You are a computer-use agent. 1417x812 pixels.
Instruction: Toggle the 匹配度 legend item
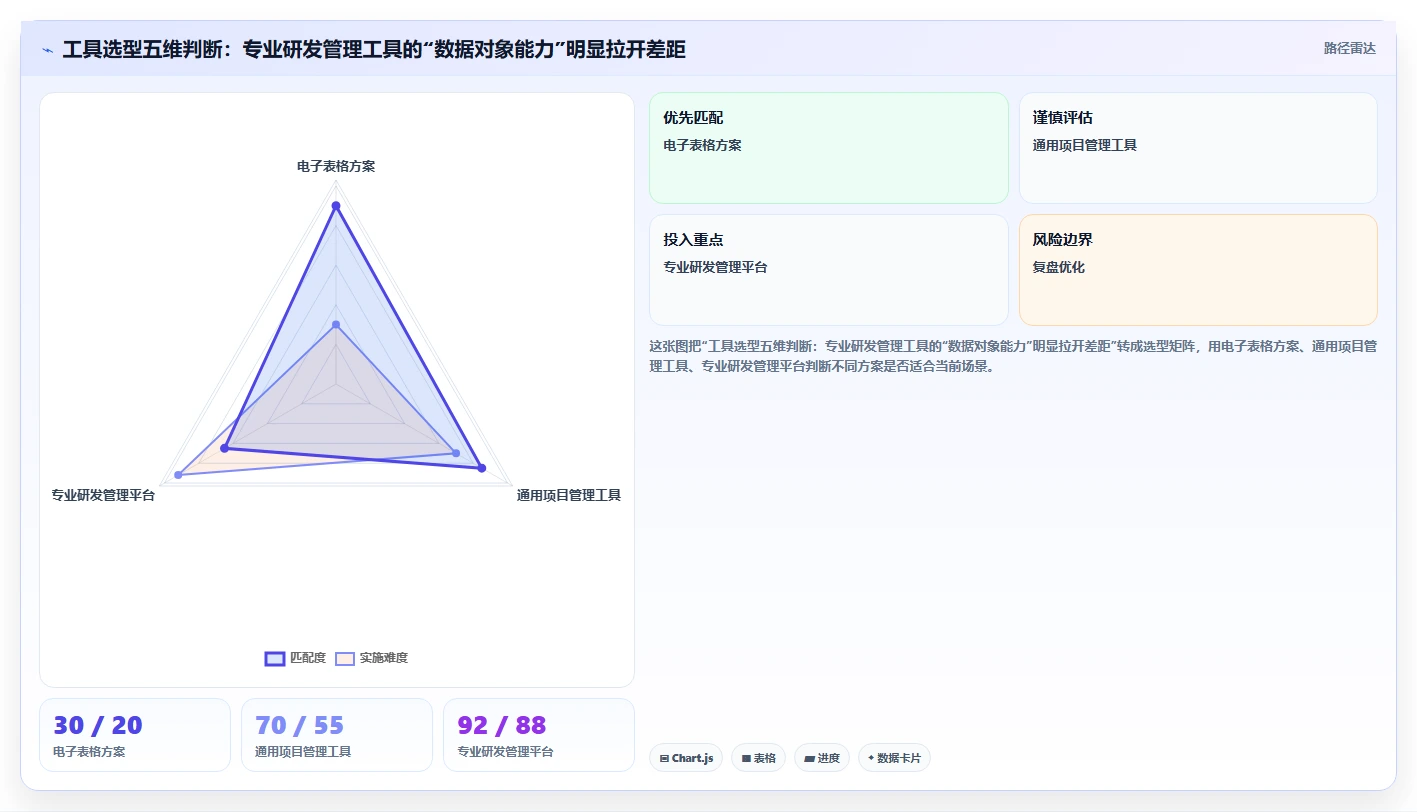295,658
